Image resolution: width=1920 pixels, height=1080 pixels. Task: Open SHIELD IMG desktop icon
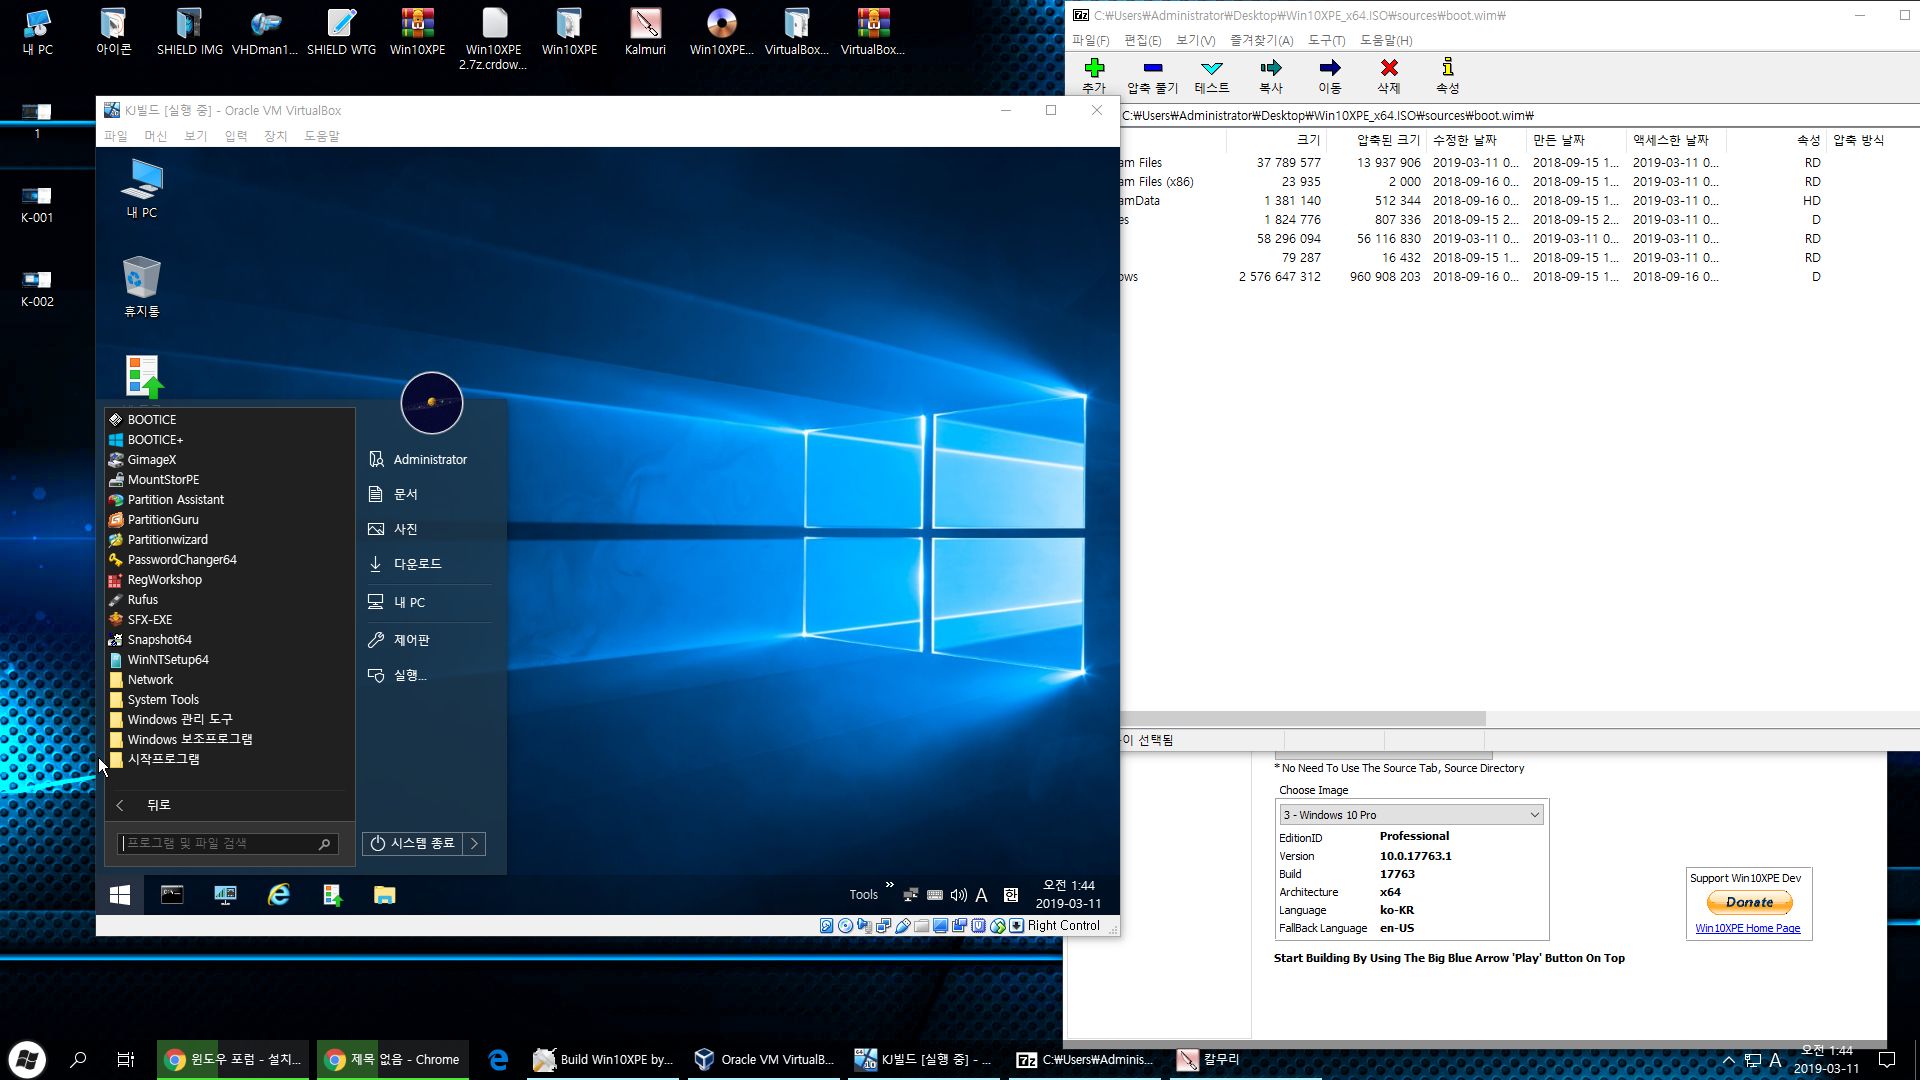(189, 31)
